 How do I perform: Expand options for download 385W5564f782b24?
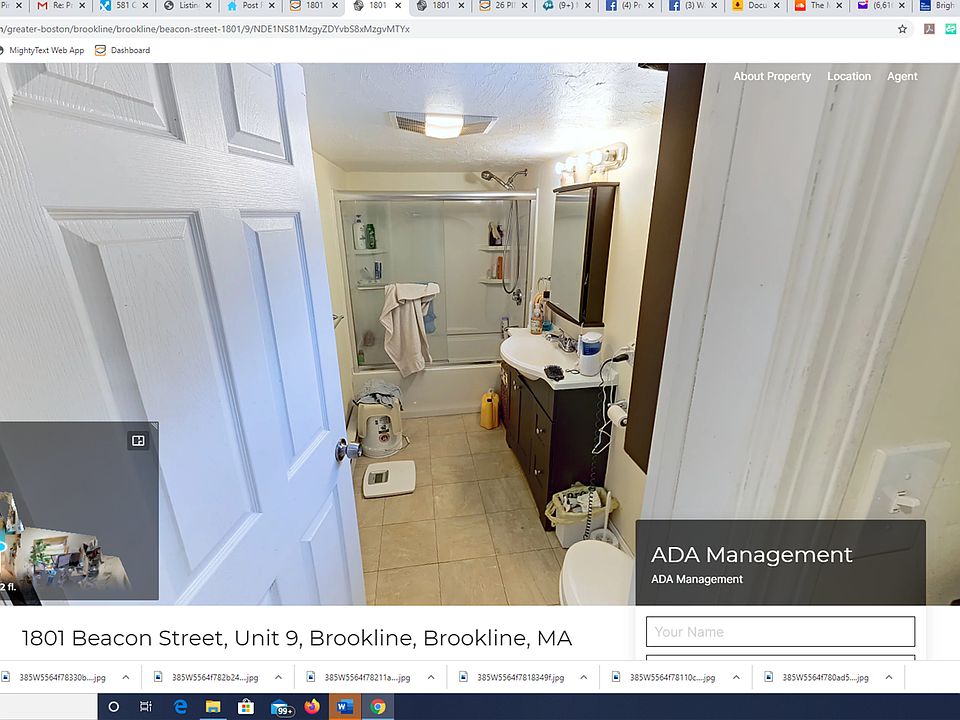coord(279,677)
